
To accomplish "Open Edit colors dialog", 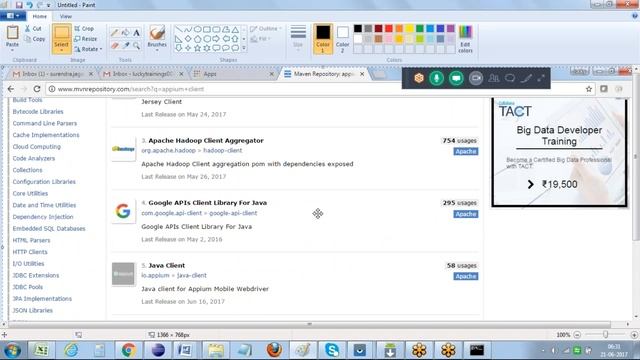I will (465, 39).
